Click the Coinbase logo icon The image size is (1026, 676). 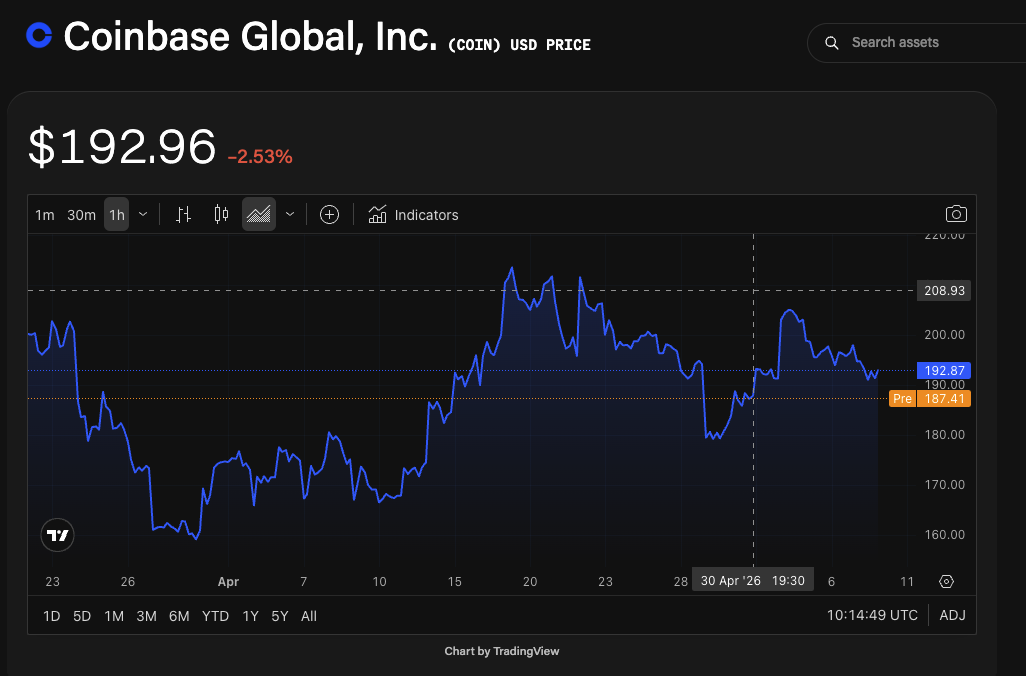[x=39, y=35]
